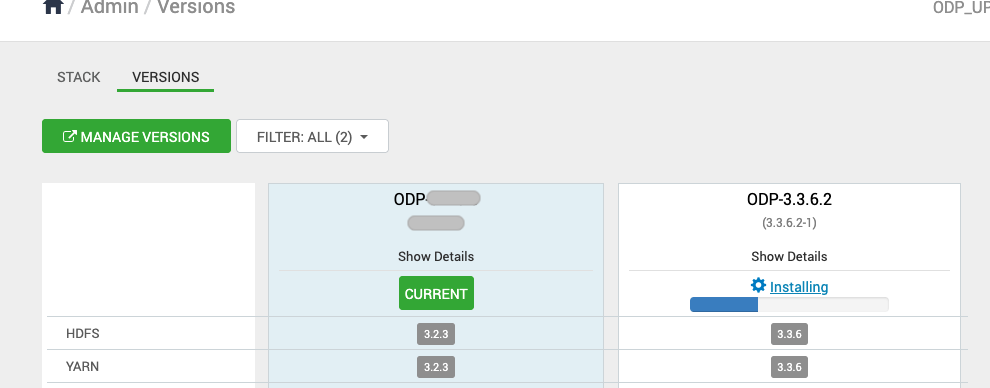This screenshot has width=990, height=388.
Task: Click the Admin breadcrumb link
Action: (x=109, y=7)
